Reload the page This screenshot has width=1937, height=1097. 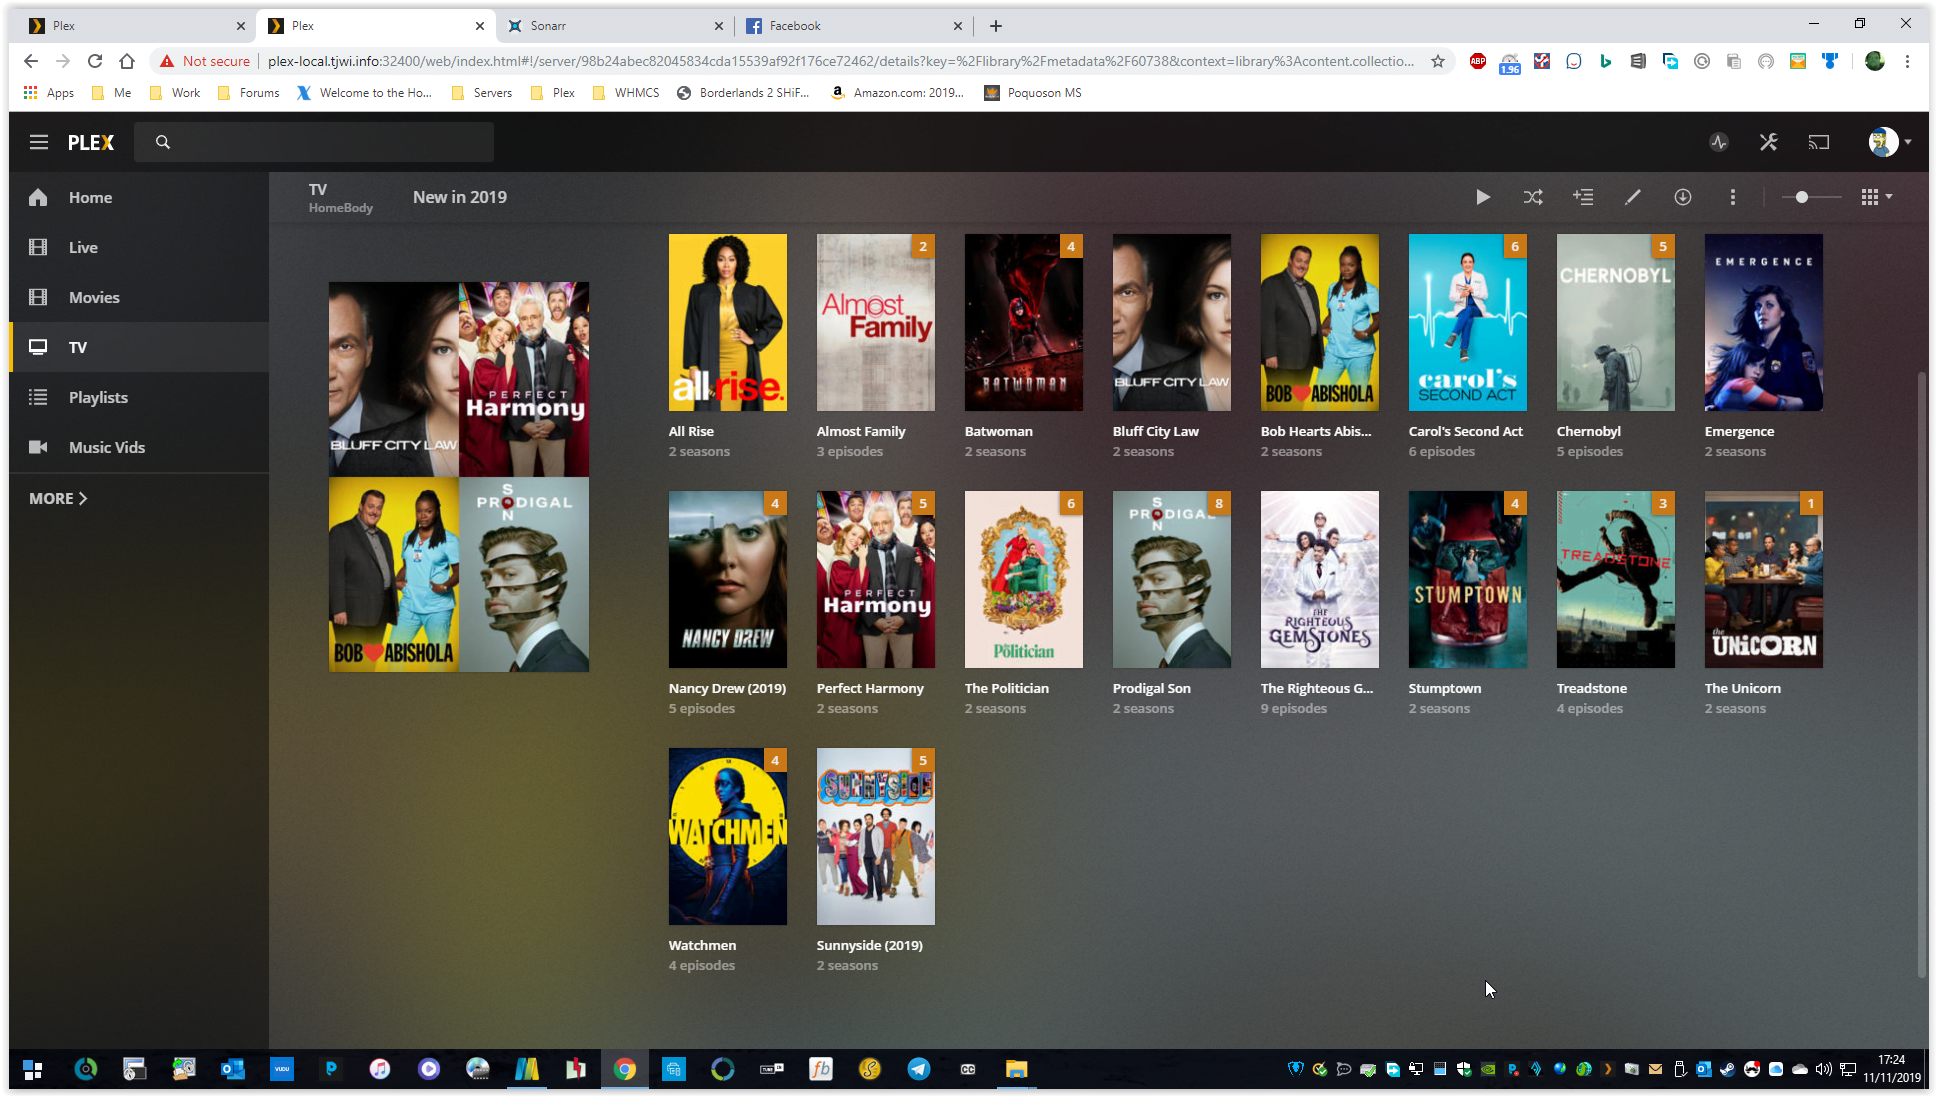click(95, 61)
